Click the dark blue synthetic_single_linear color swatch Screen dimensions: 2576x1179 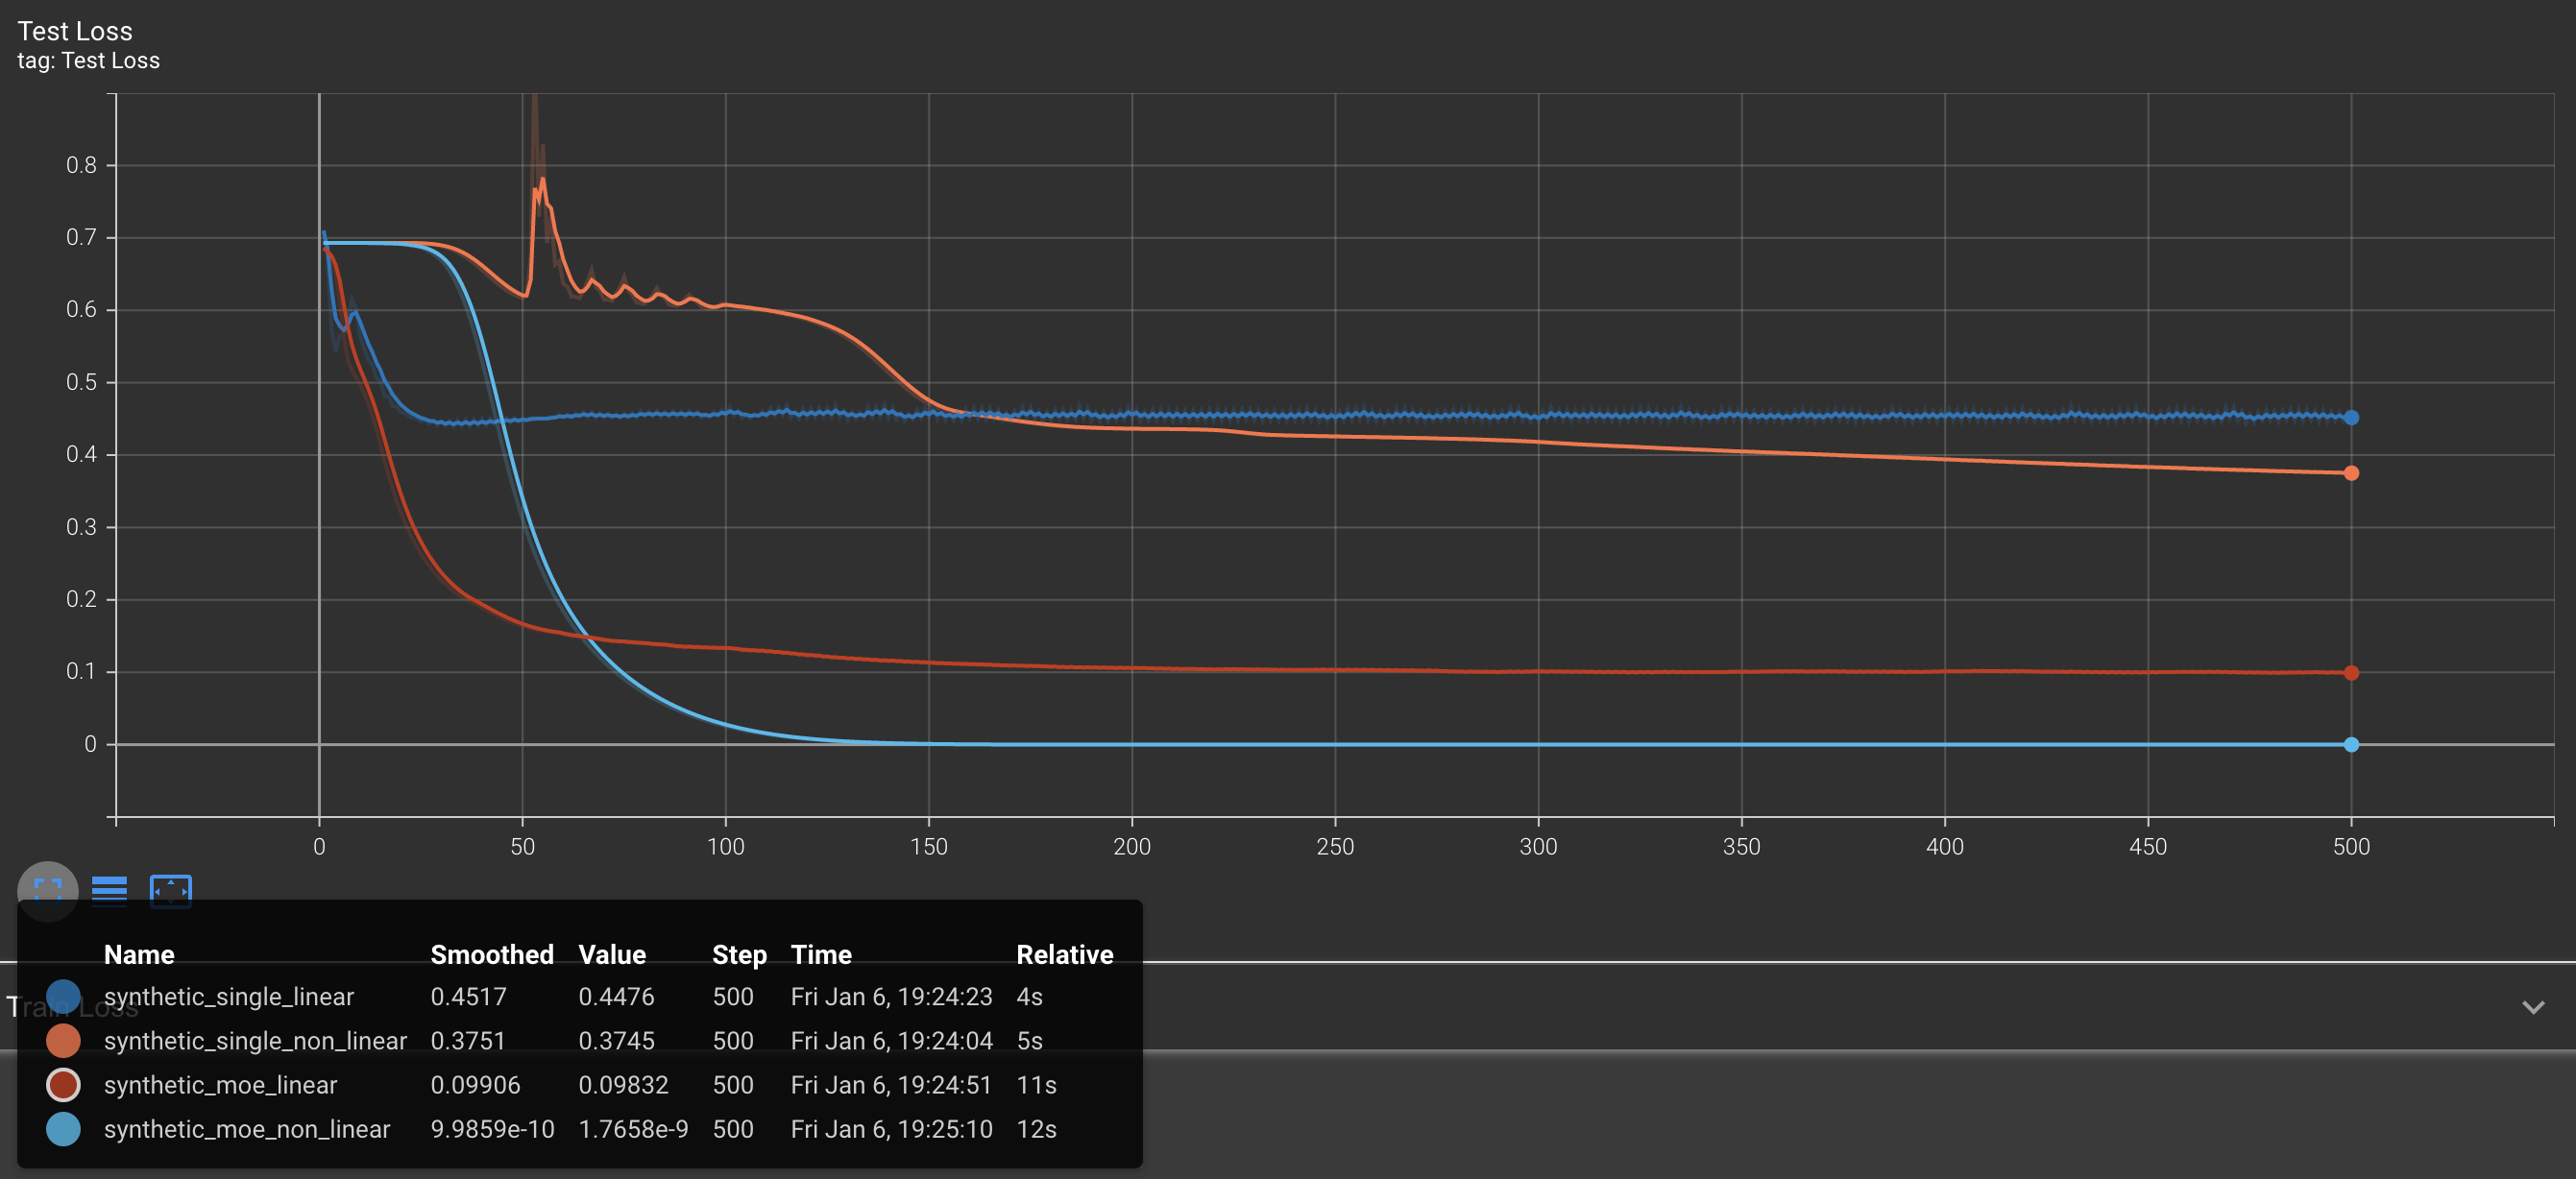tap(63, 996)
